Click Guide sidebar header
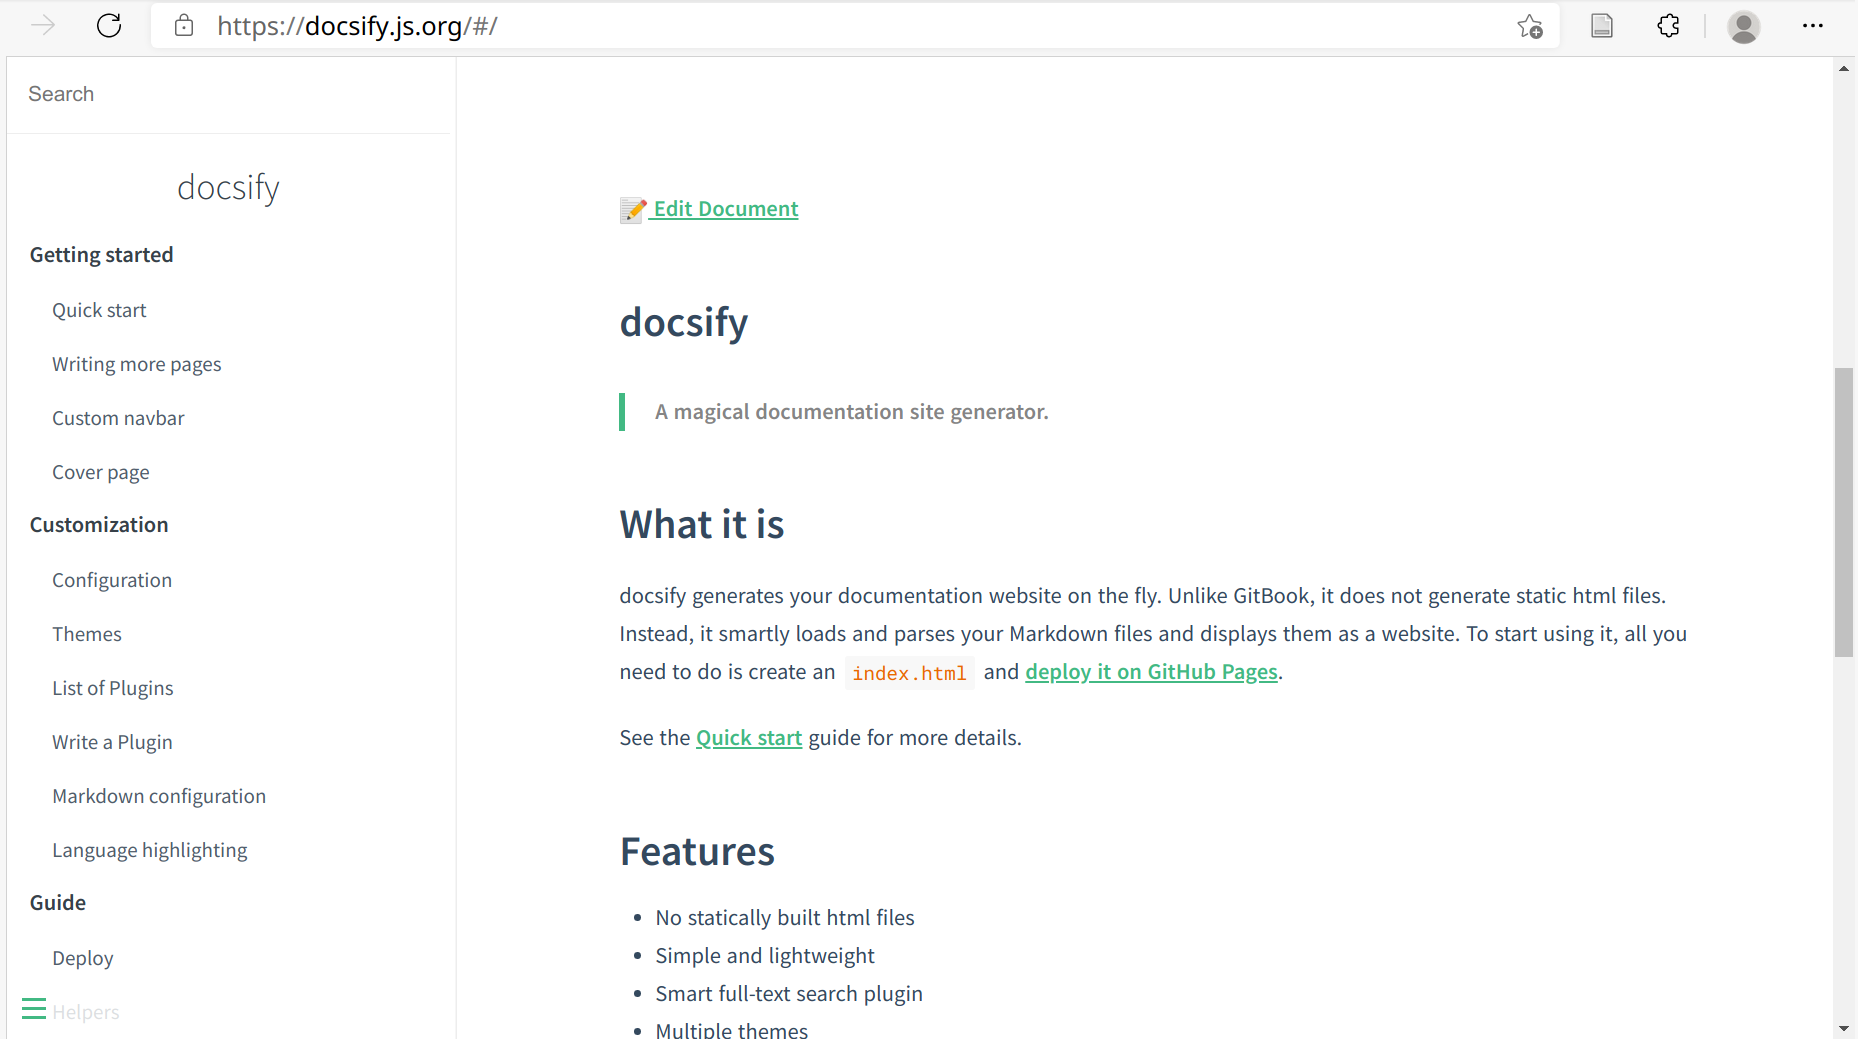The height and width of the screenshot is (1039, 1858). coord(58,903)
